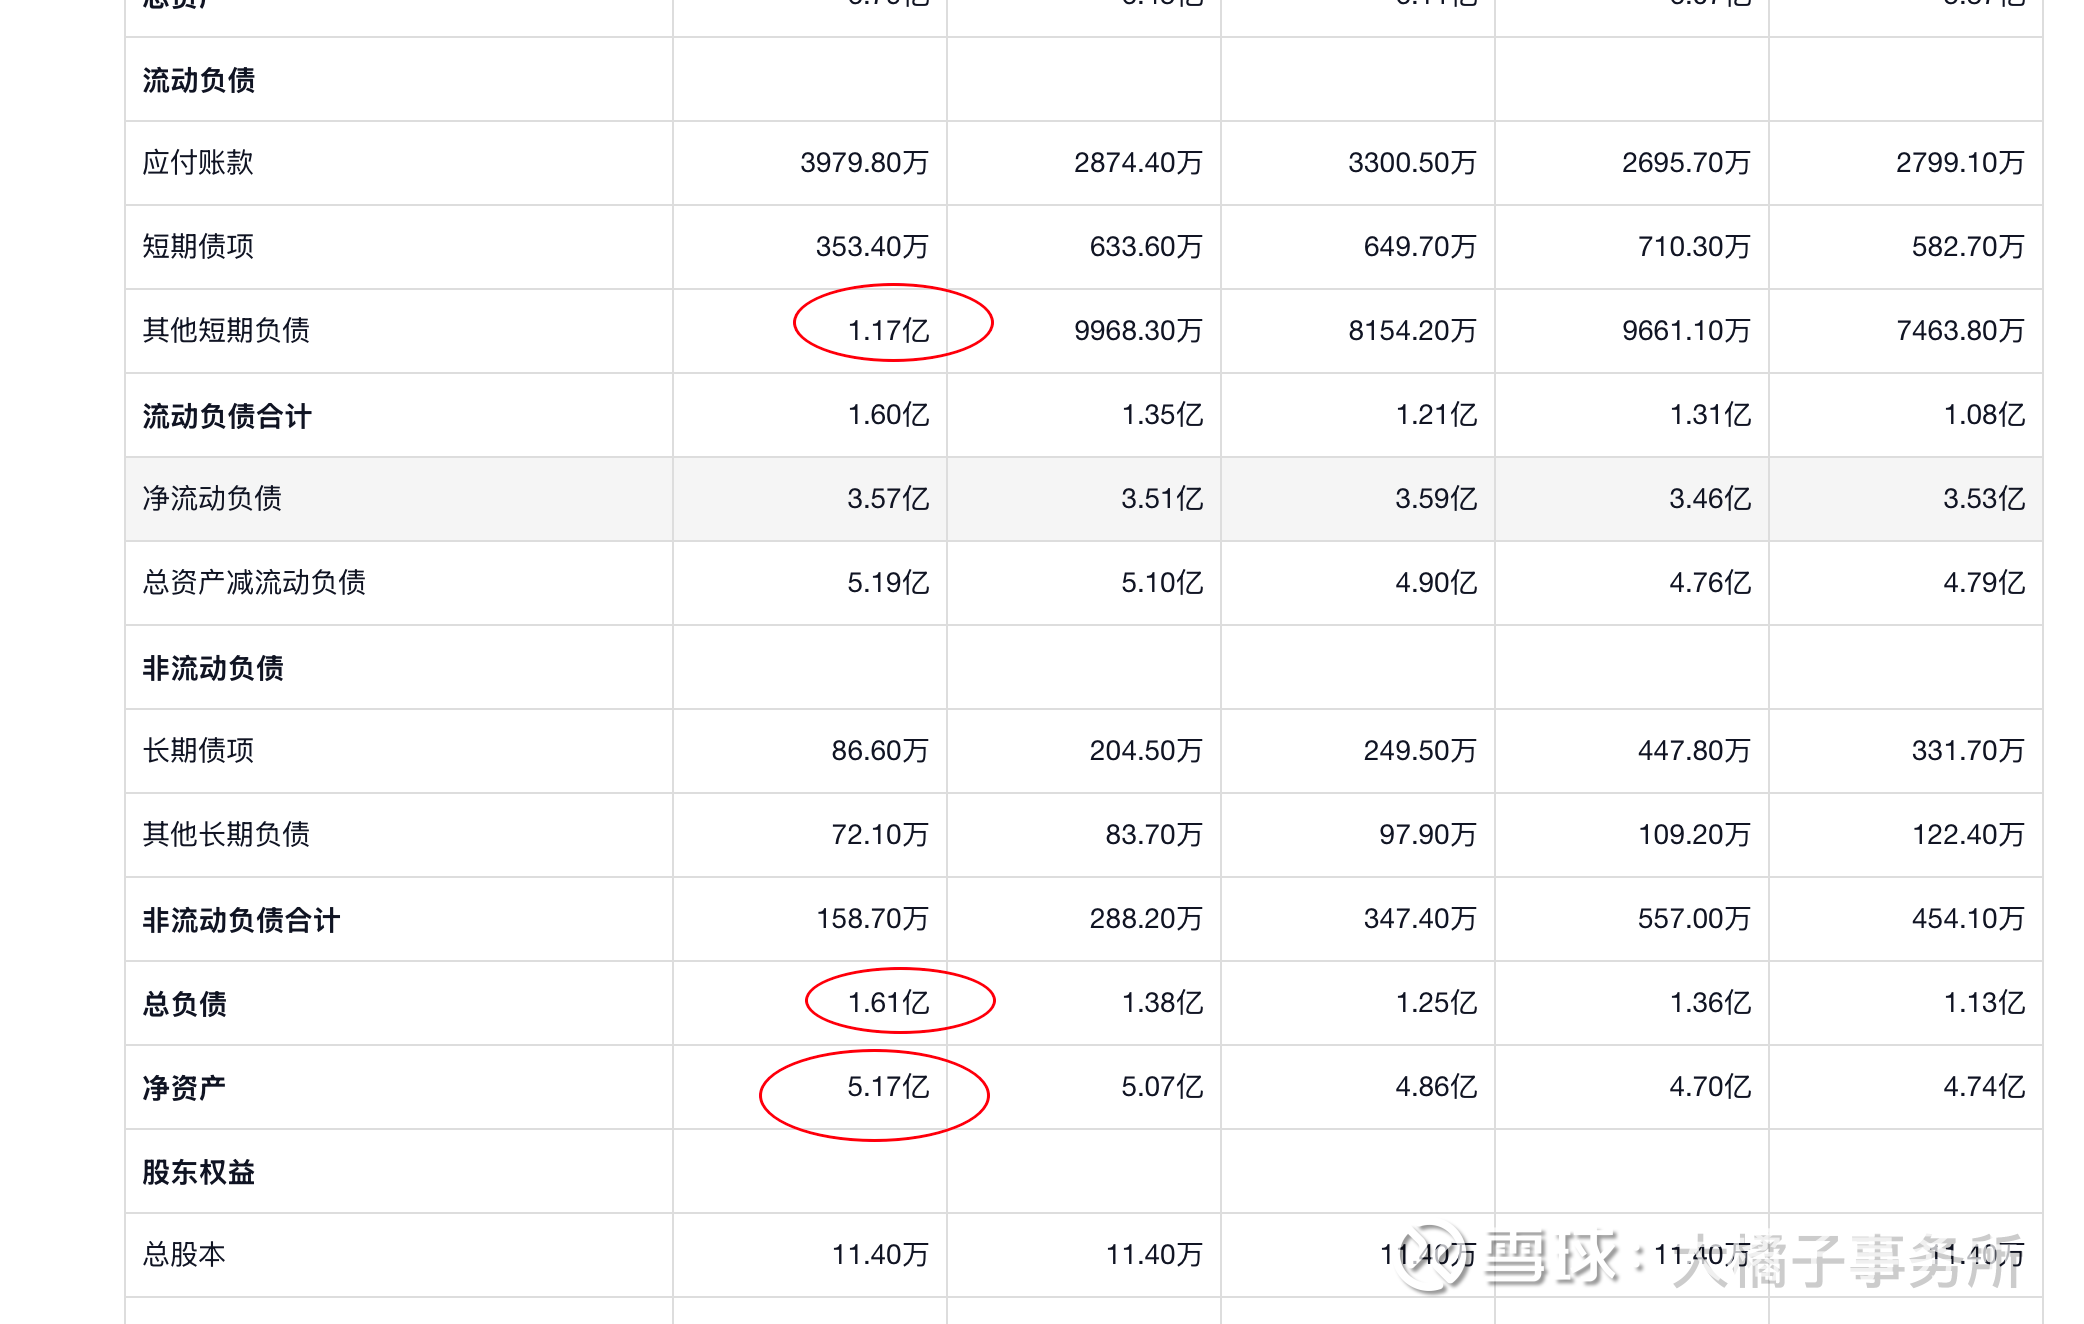Select the highlighted 净流动负债 row label
Image resolution: width=2084 pixels, height=1324 pixels.
pyautogui.click(x=212, y=498)
